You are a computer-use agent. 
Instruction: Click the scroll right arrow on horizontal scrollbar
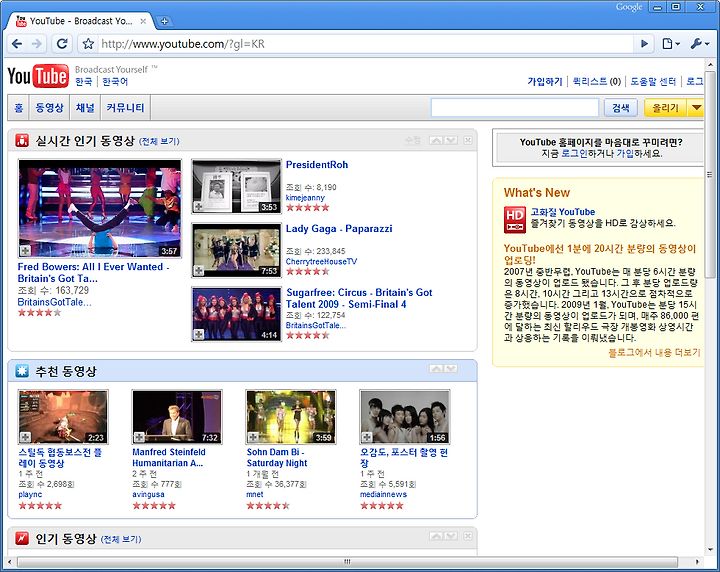point(697,561)
